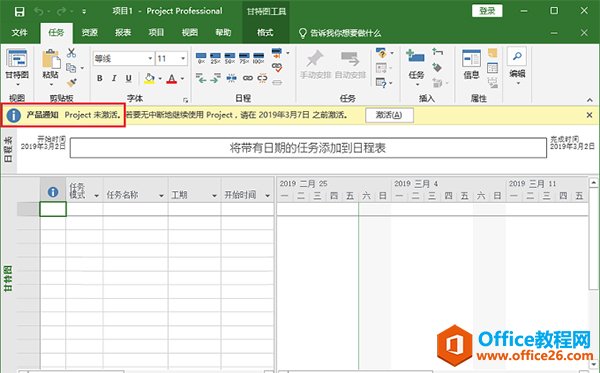Open the font size 11 dropdown
This screenshot has width=600, height=373.
(183, 59)
